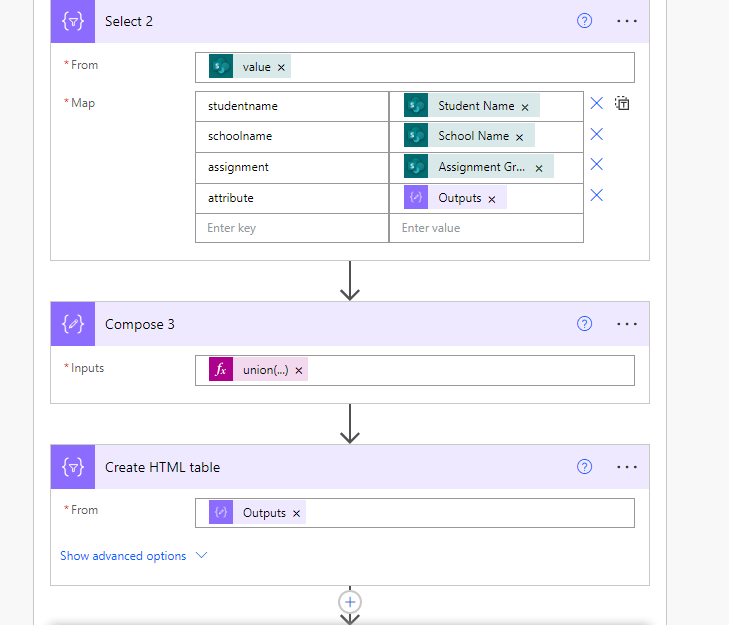Screen dimensions: 729x625
Task: Click the fx expression icon
Action: coord(221,369)
